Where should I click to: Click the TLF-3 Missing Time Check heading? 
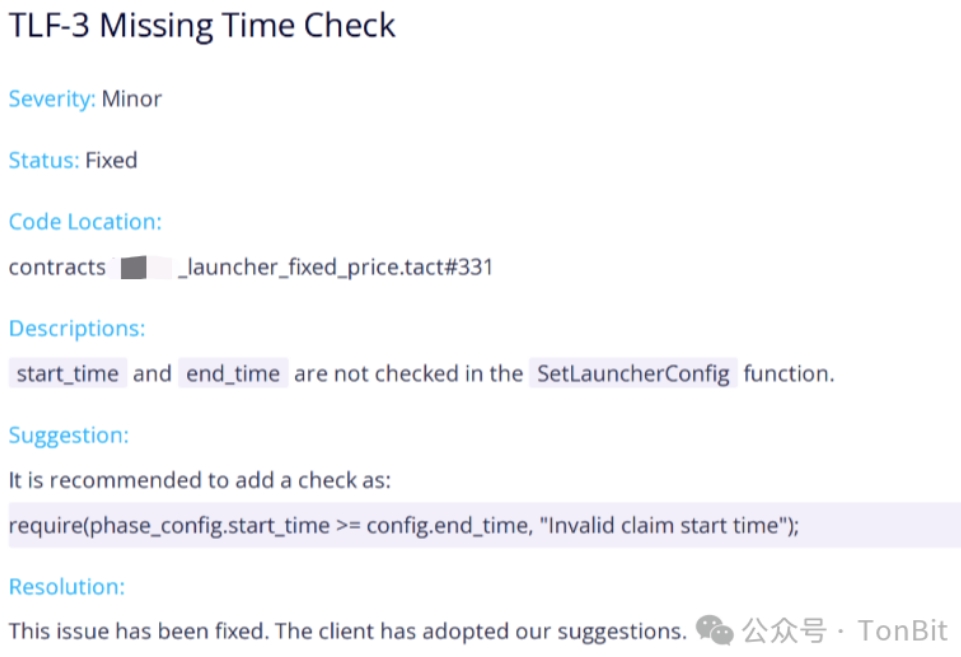(x=202, y=26)
